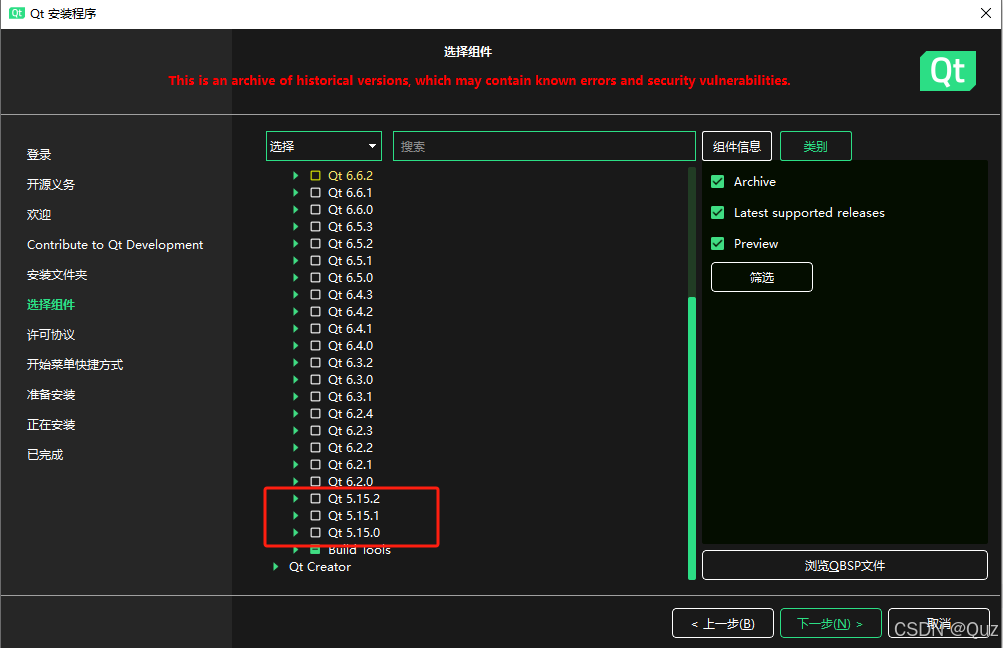The height and width of the screenshot is (648, 1003).
Task: Expand the Qt 6.3.2 tree node
Action: (296, 363)
